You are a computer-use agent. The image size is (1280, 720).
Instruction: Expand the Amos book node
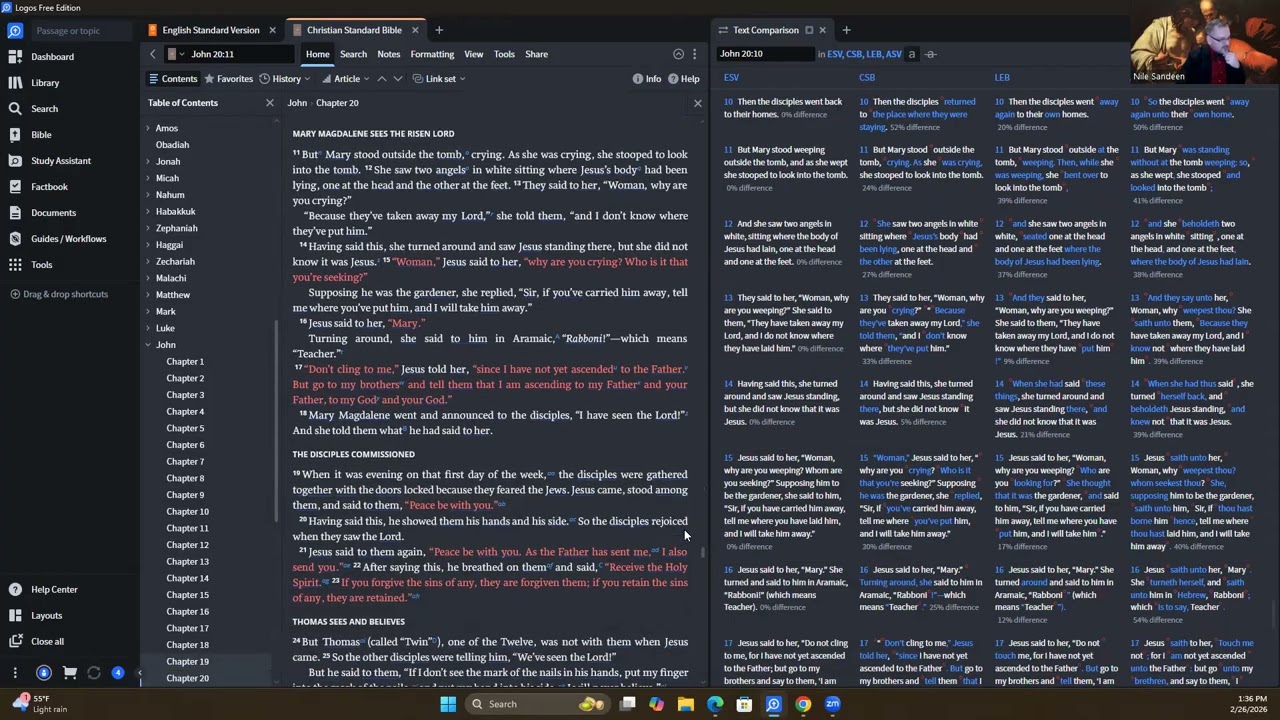tap(148, 128)
